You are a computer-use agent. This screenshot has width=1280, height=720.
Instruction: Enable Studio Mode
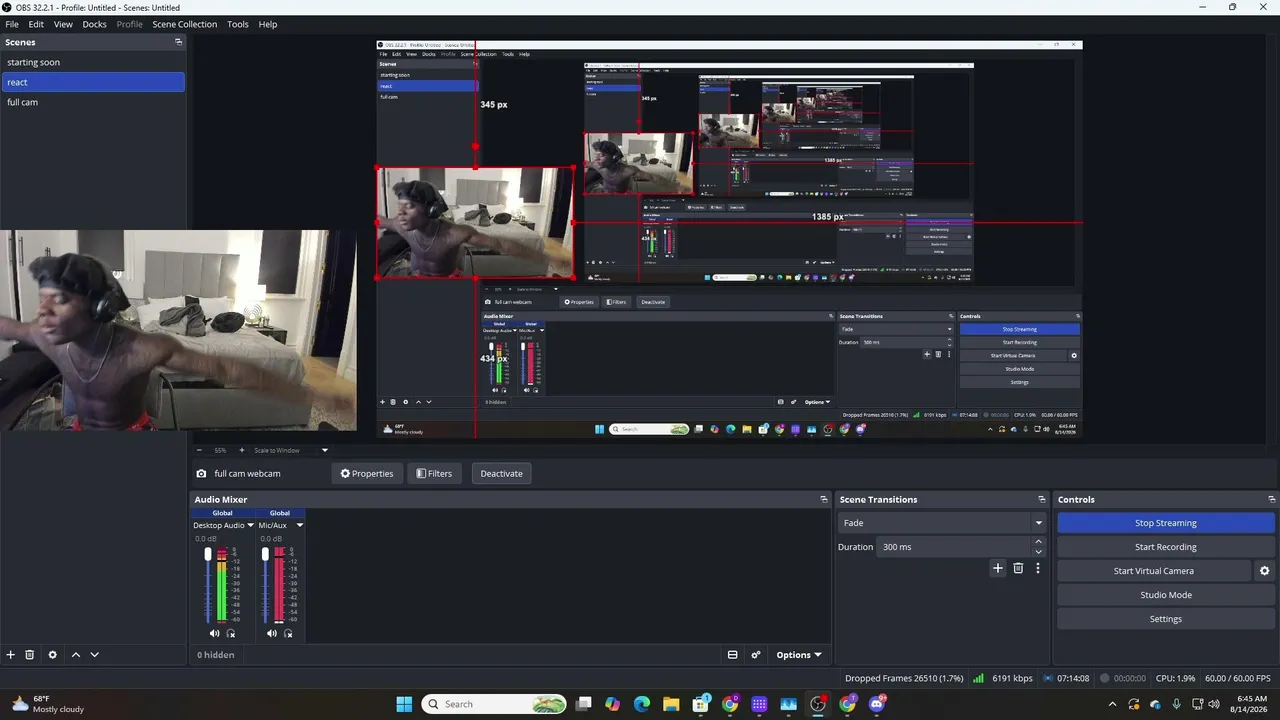click(1165, 595)
